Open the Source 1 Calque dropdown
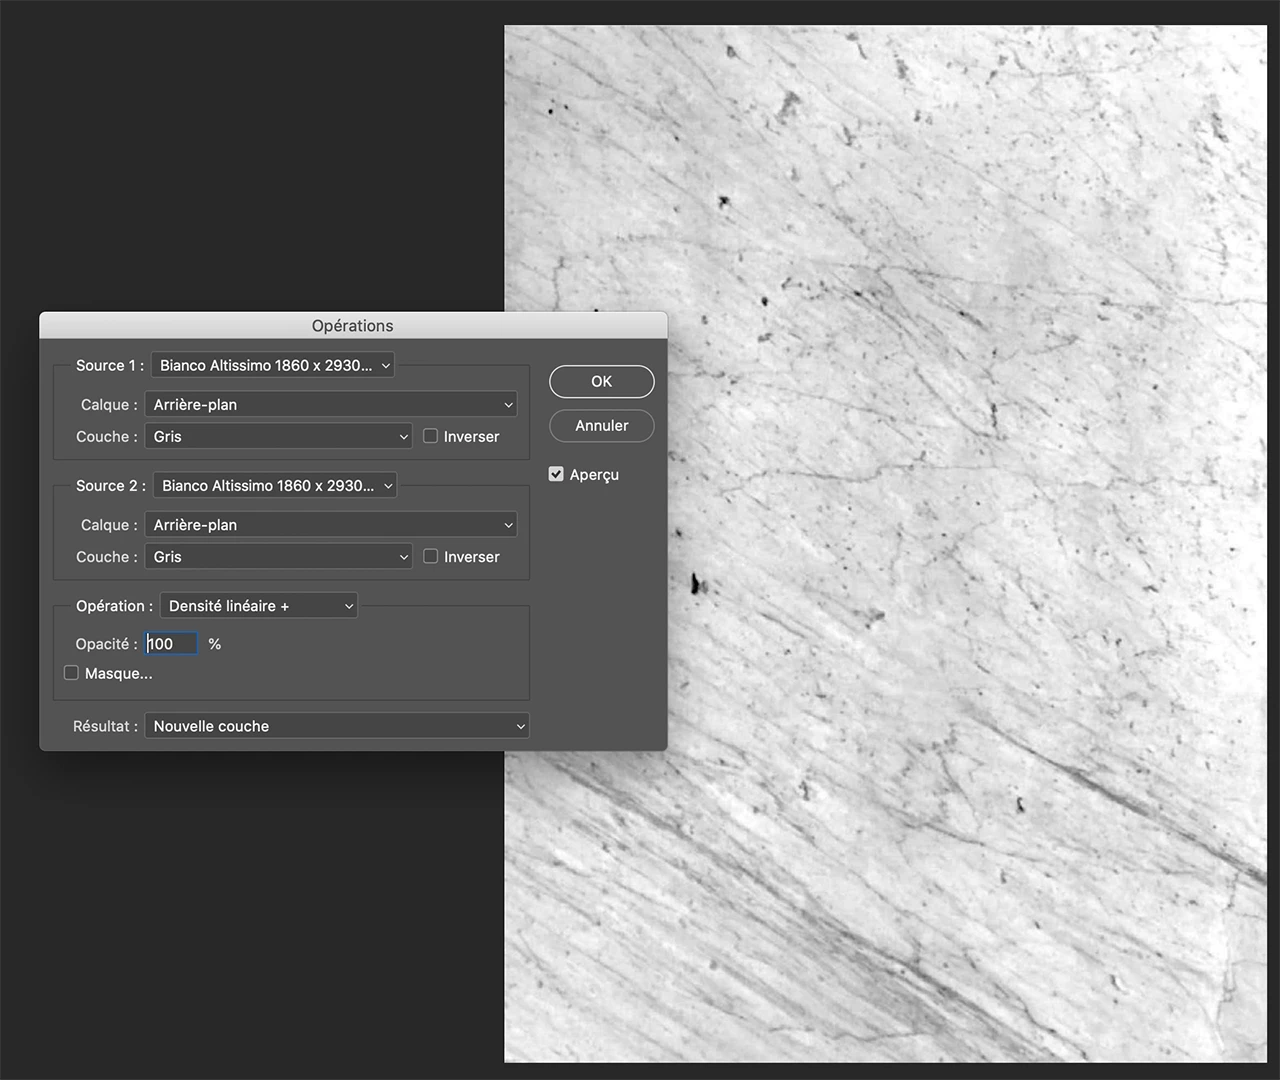 pos(331,404)
